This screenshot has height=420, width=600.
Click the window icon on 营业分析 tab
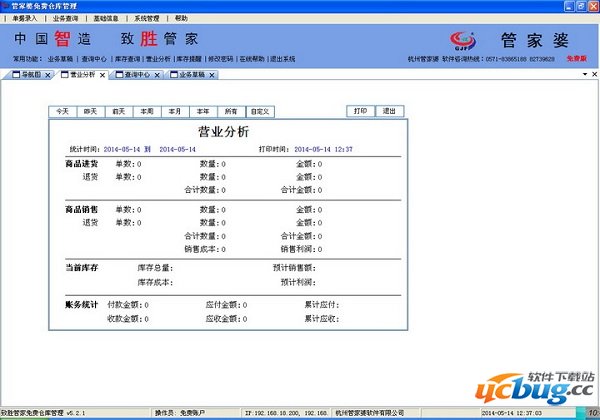[x=65, y=75]
